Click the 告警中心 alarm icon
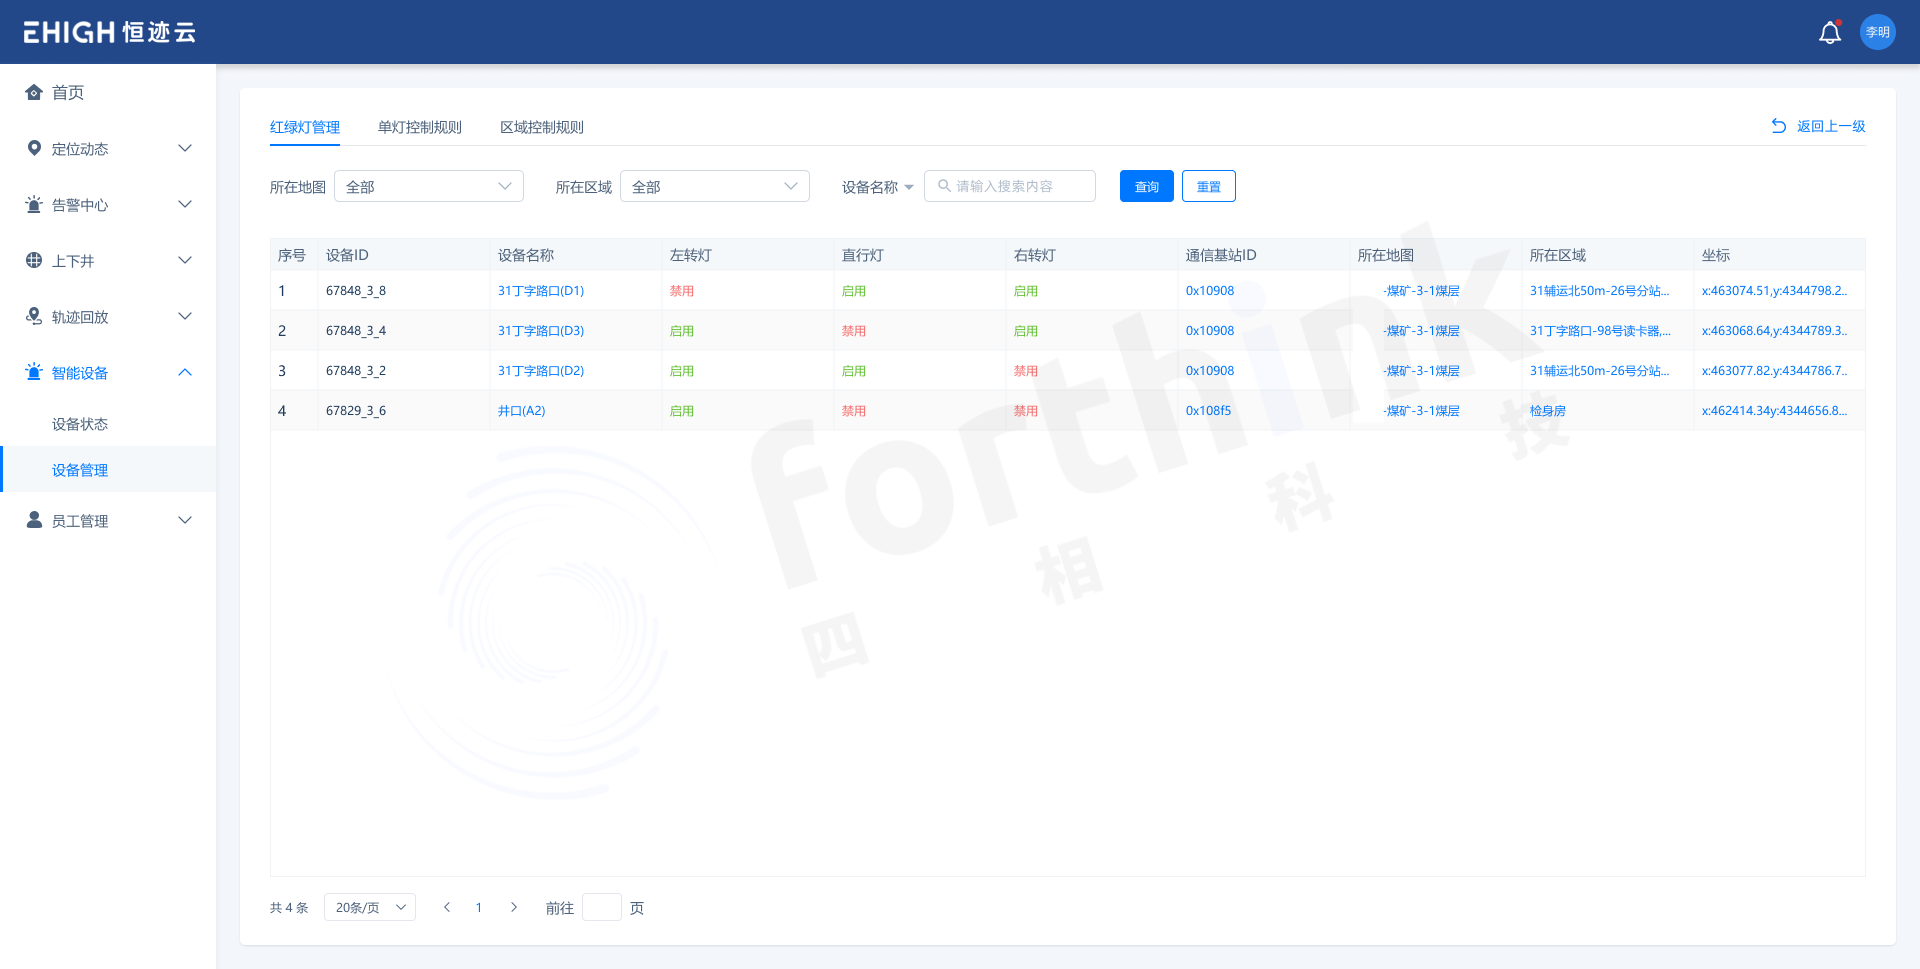Viewport: 1920px width, 969px height. coord(34,205)
